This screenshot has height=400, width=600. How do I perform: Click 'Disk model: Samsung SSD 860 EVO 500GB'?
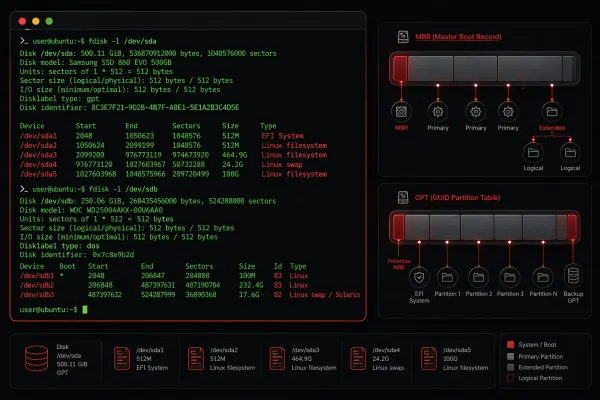tap(96, 62)
